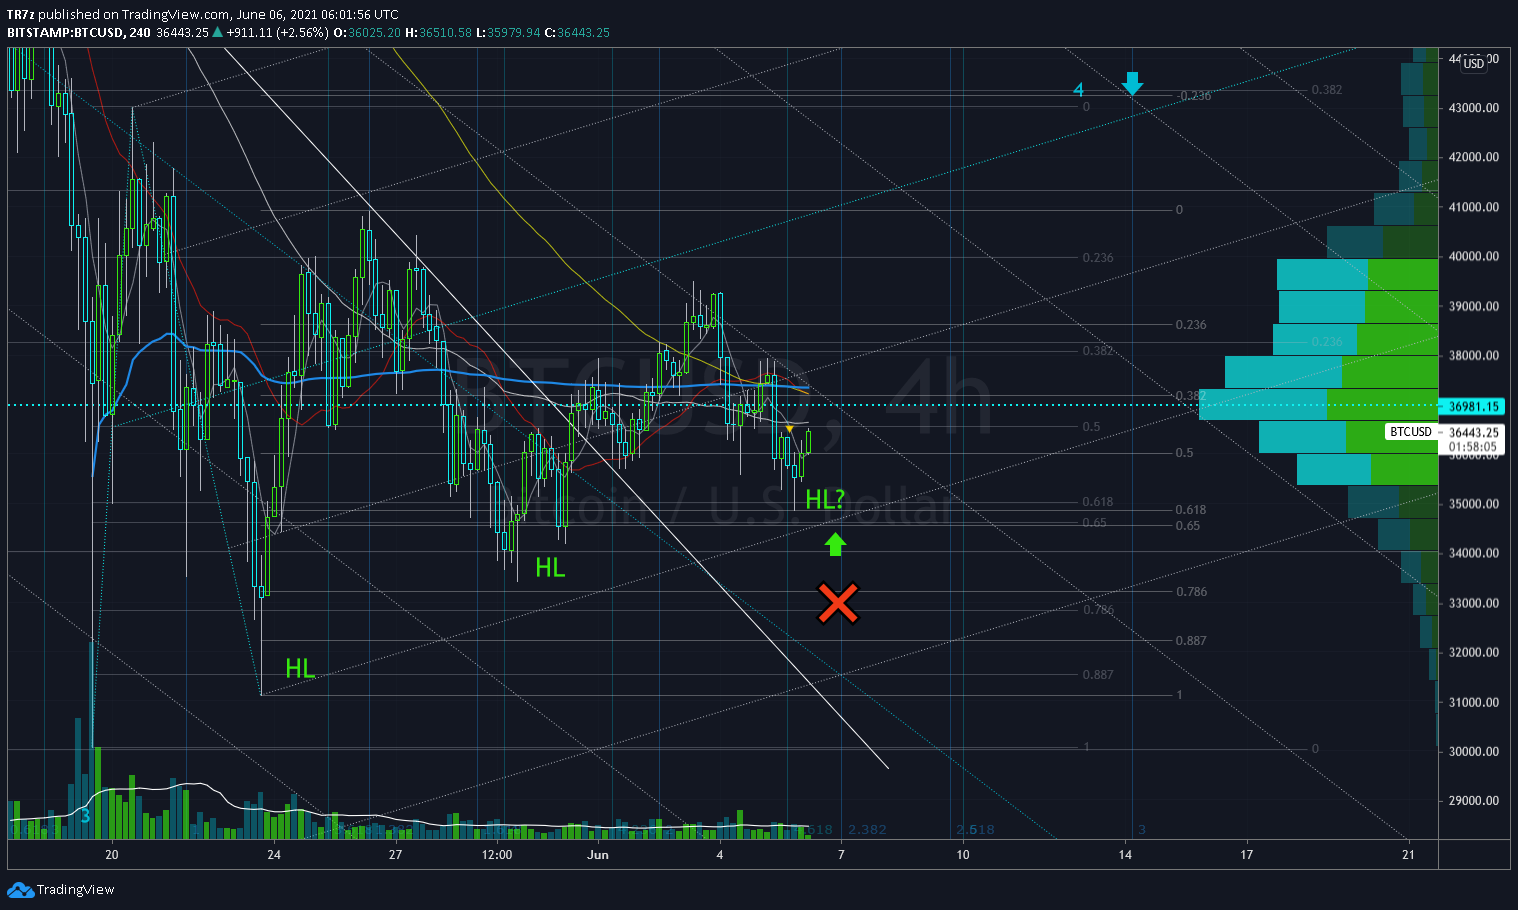Click the 24 date on time axis

[x=274, y=854]
